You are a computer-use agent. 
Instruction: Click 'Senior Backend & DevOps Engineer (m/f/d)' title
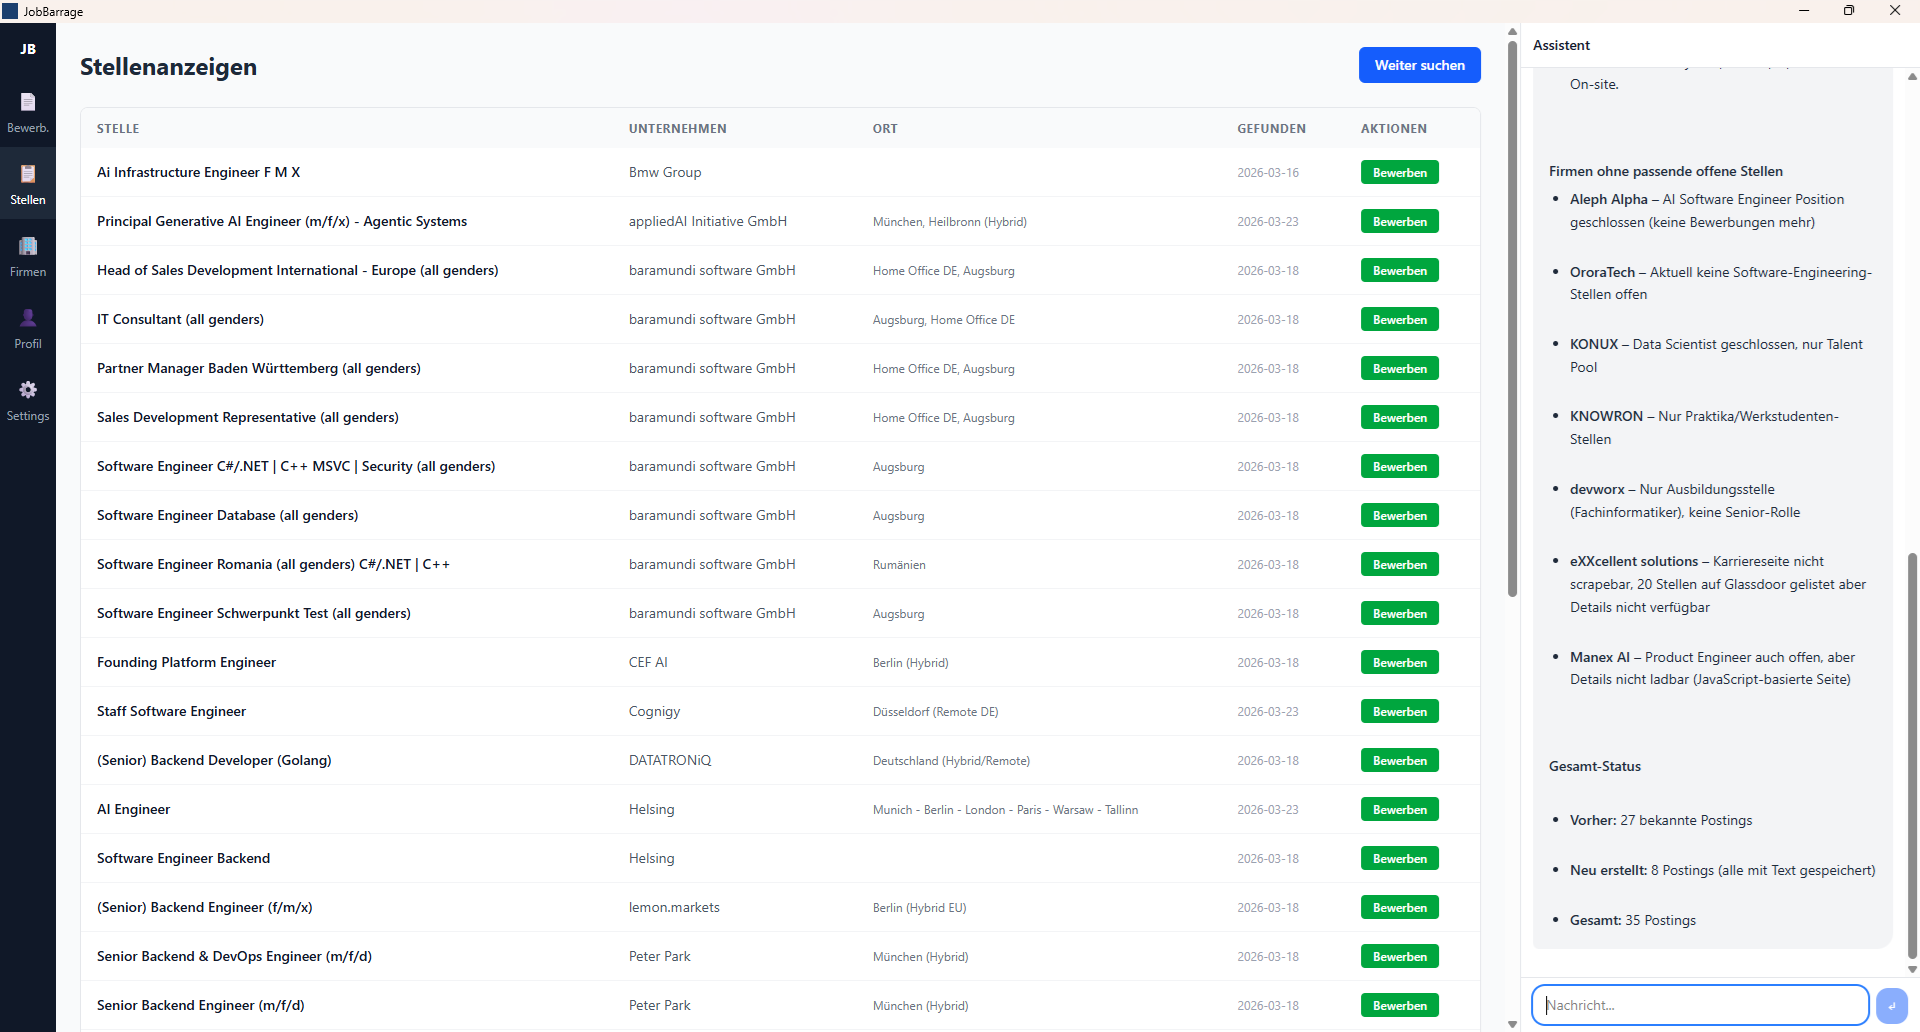[x=234, y=956]
